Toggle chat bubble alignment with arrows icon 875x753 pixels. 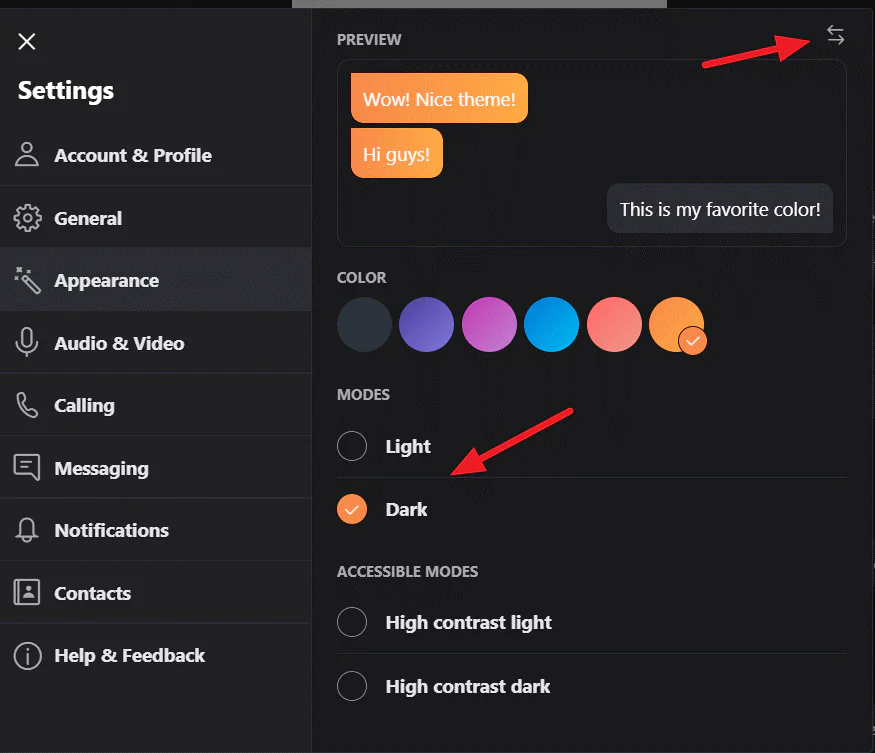(836, 34)
